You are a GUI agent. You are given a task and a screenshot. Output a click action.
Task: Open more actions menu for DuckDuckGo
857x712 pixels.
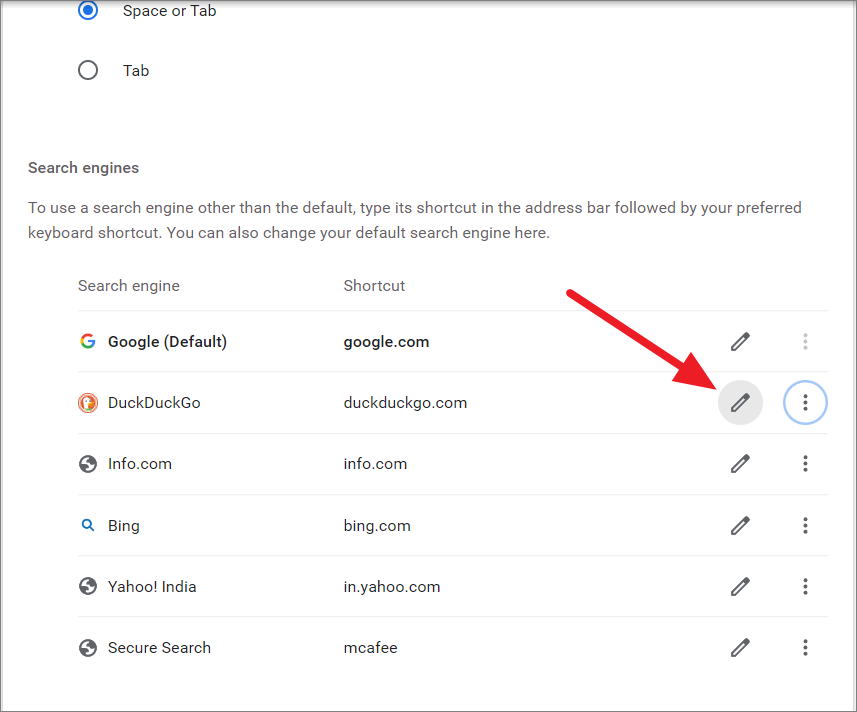[805, 403]
